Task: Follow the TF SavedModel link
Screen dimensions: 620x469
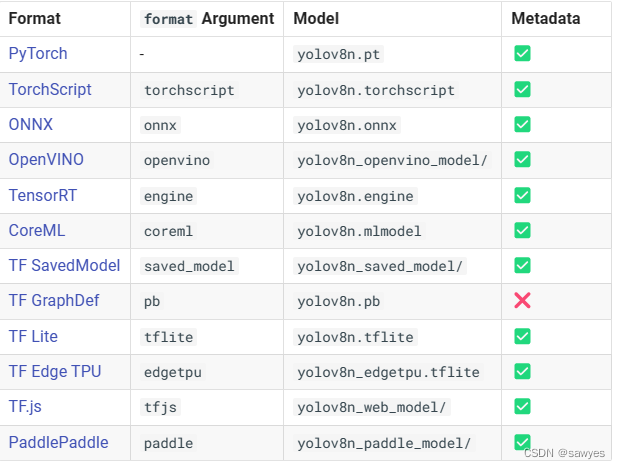Action: pyautogui.click(x=64, y=265)
